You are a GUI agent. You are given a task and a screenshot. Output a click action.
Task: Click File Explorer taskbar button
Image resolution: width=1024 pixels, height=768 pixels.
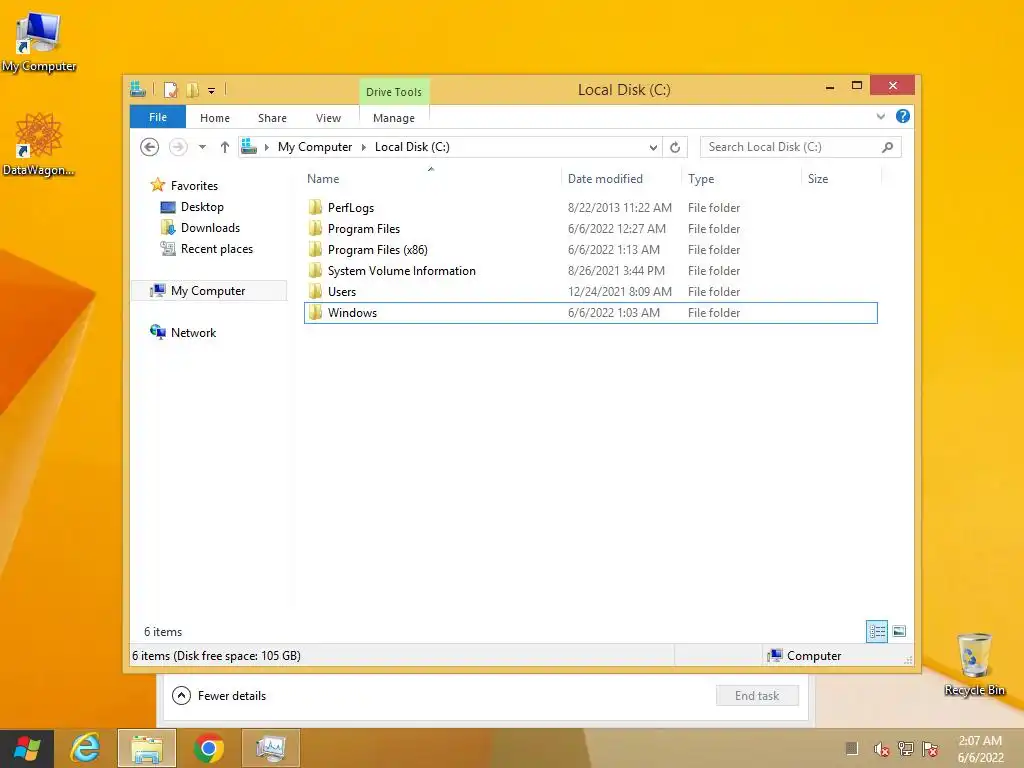click(x=147, y=748)
